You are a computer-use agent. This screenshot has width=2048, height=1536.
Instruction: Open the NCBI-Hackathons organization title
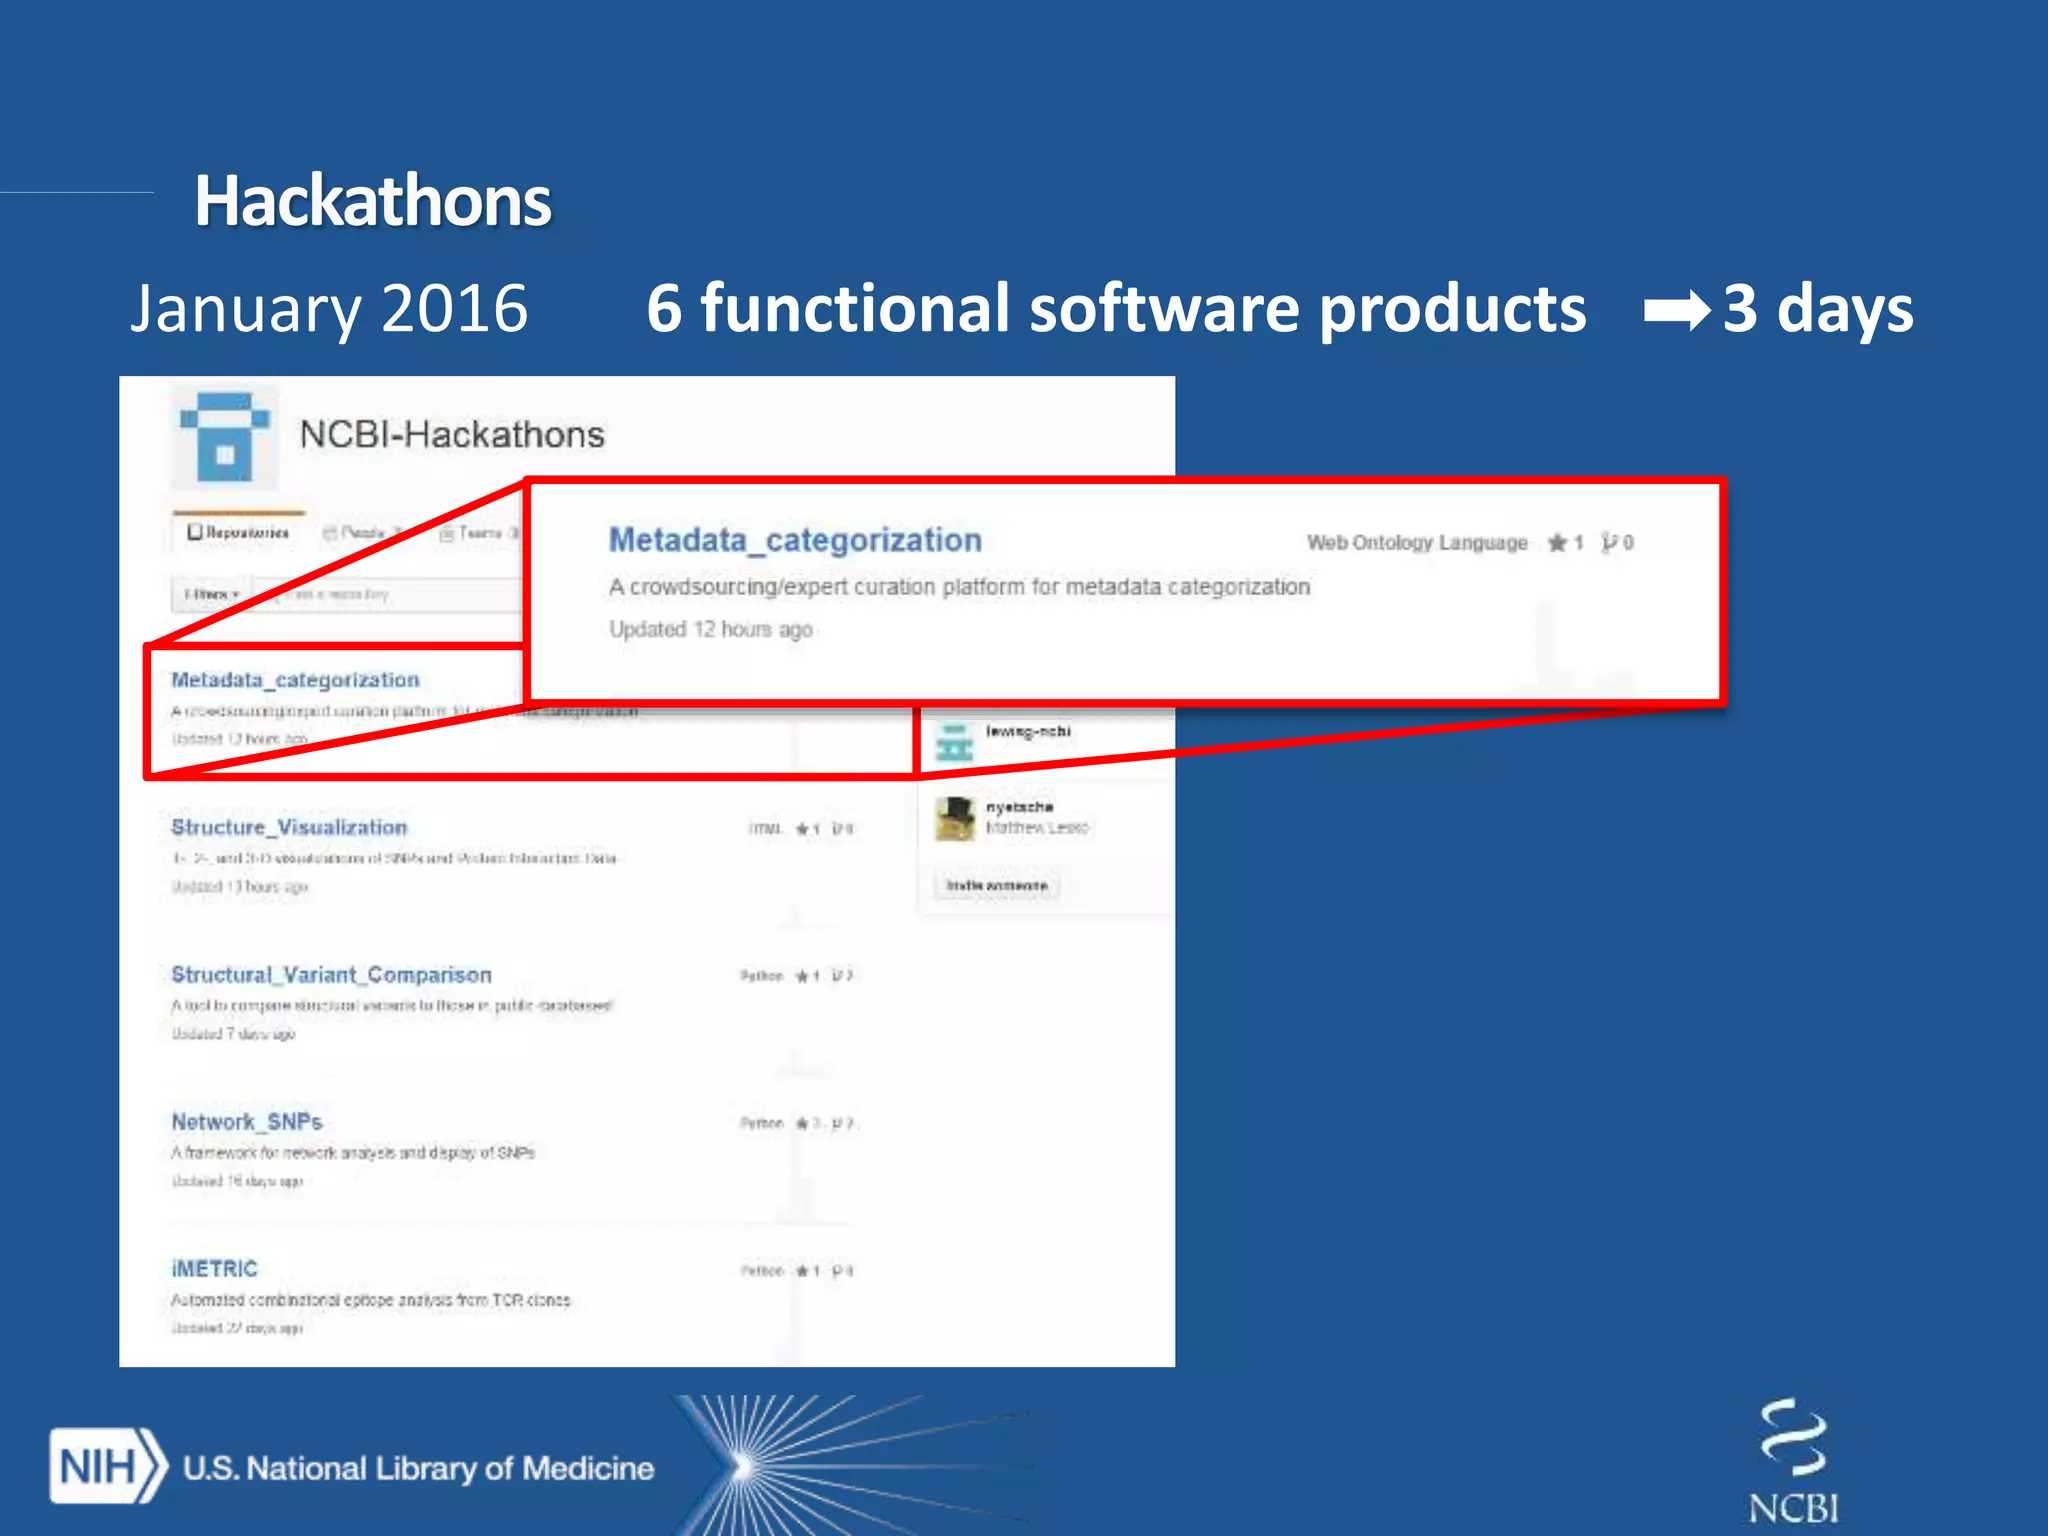(452, 435)
